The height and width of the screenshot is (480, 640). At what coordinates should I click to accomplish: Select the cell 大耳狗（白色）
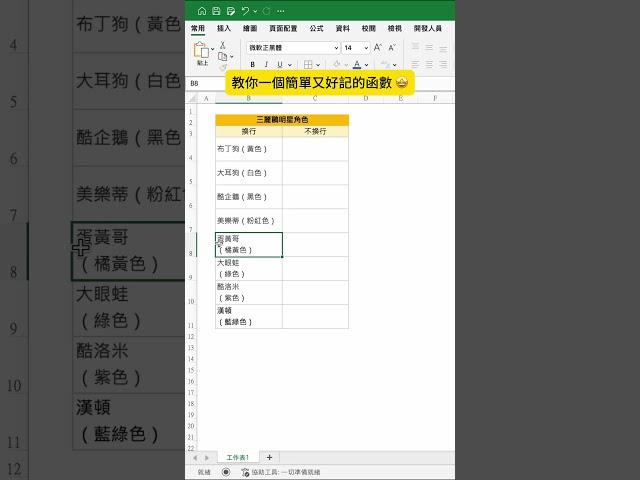click(249, 173)
